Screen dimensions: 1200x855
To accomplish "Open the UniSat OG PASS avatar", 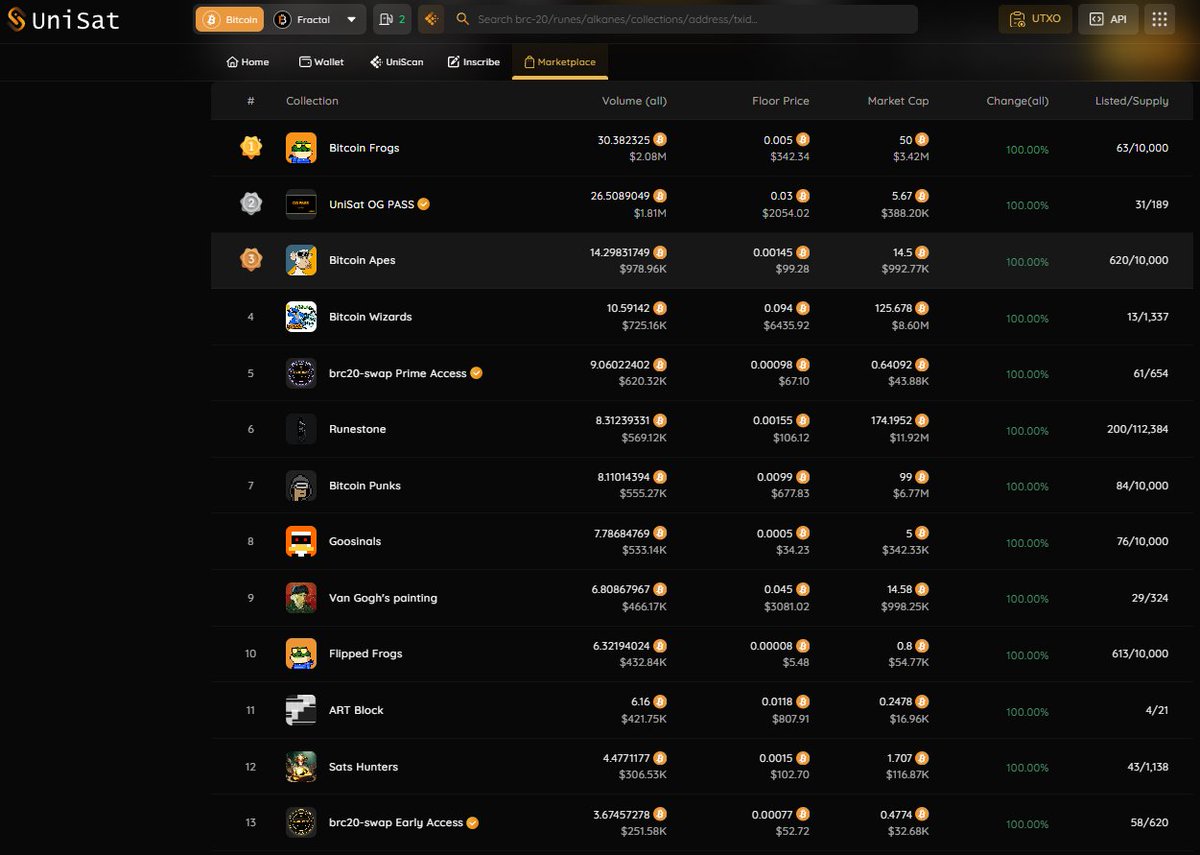I will click(301, 204).
